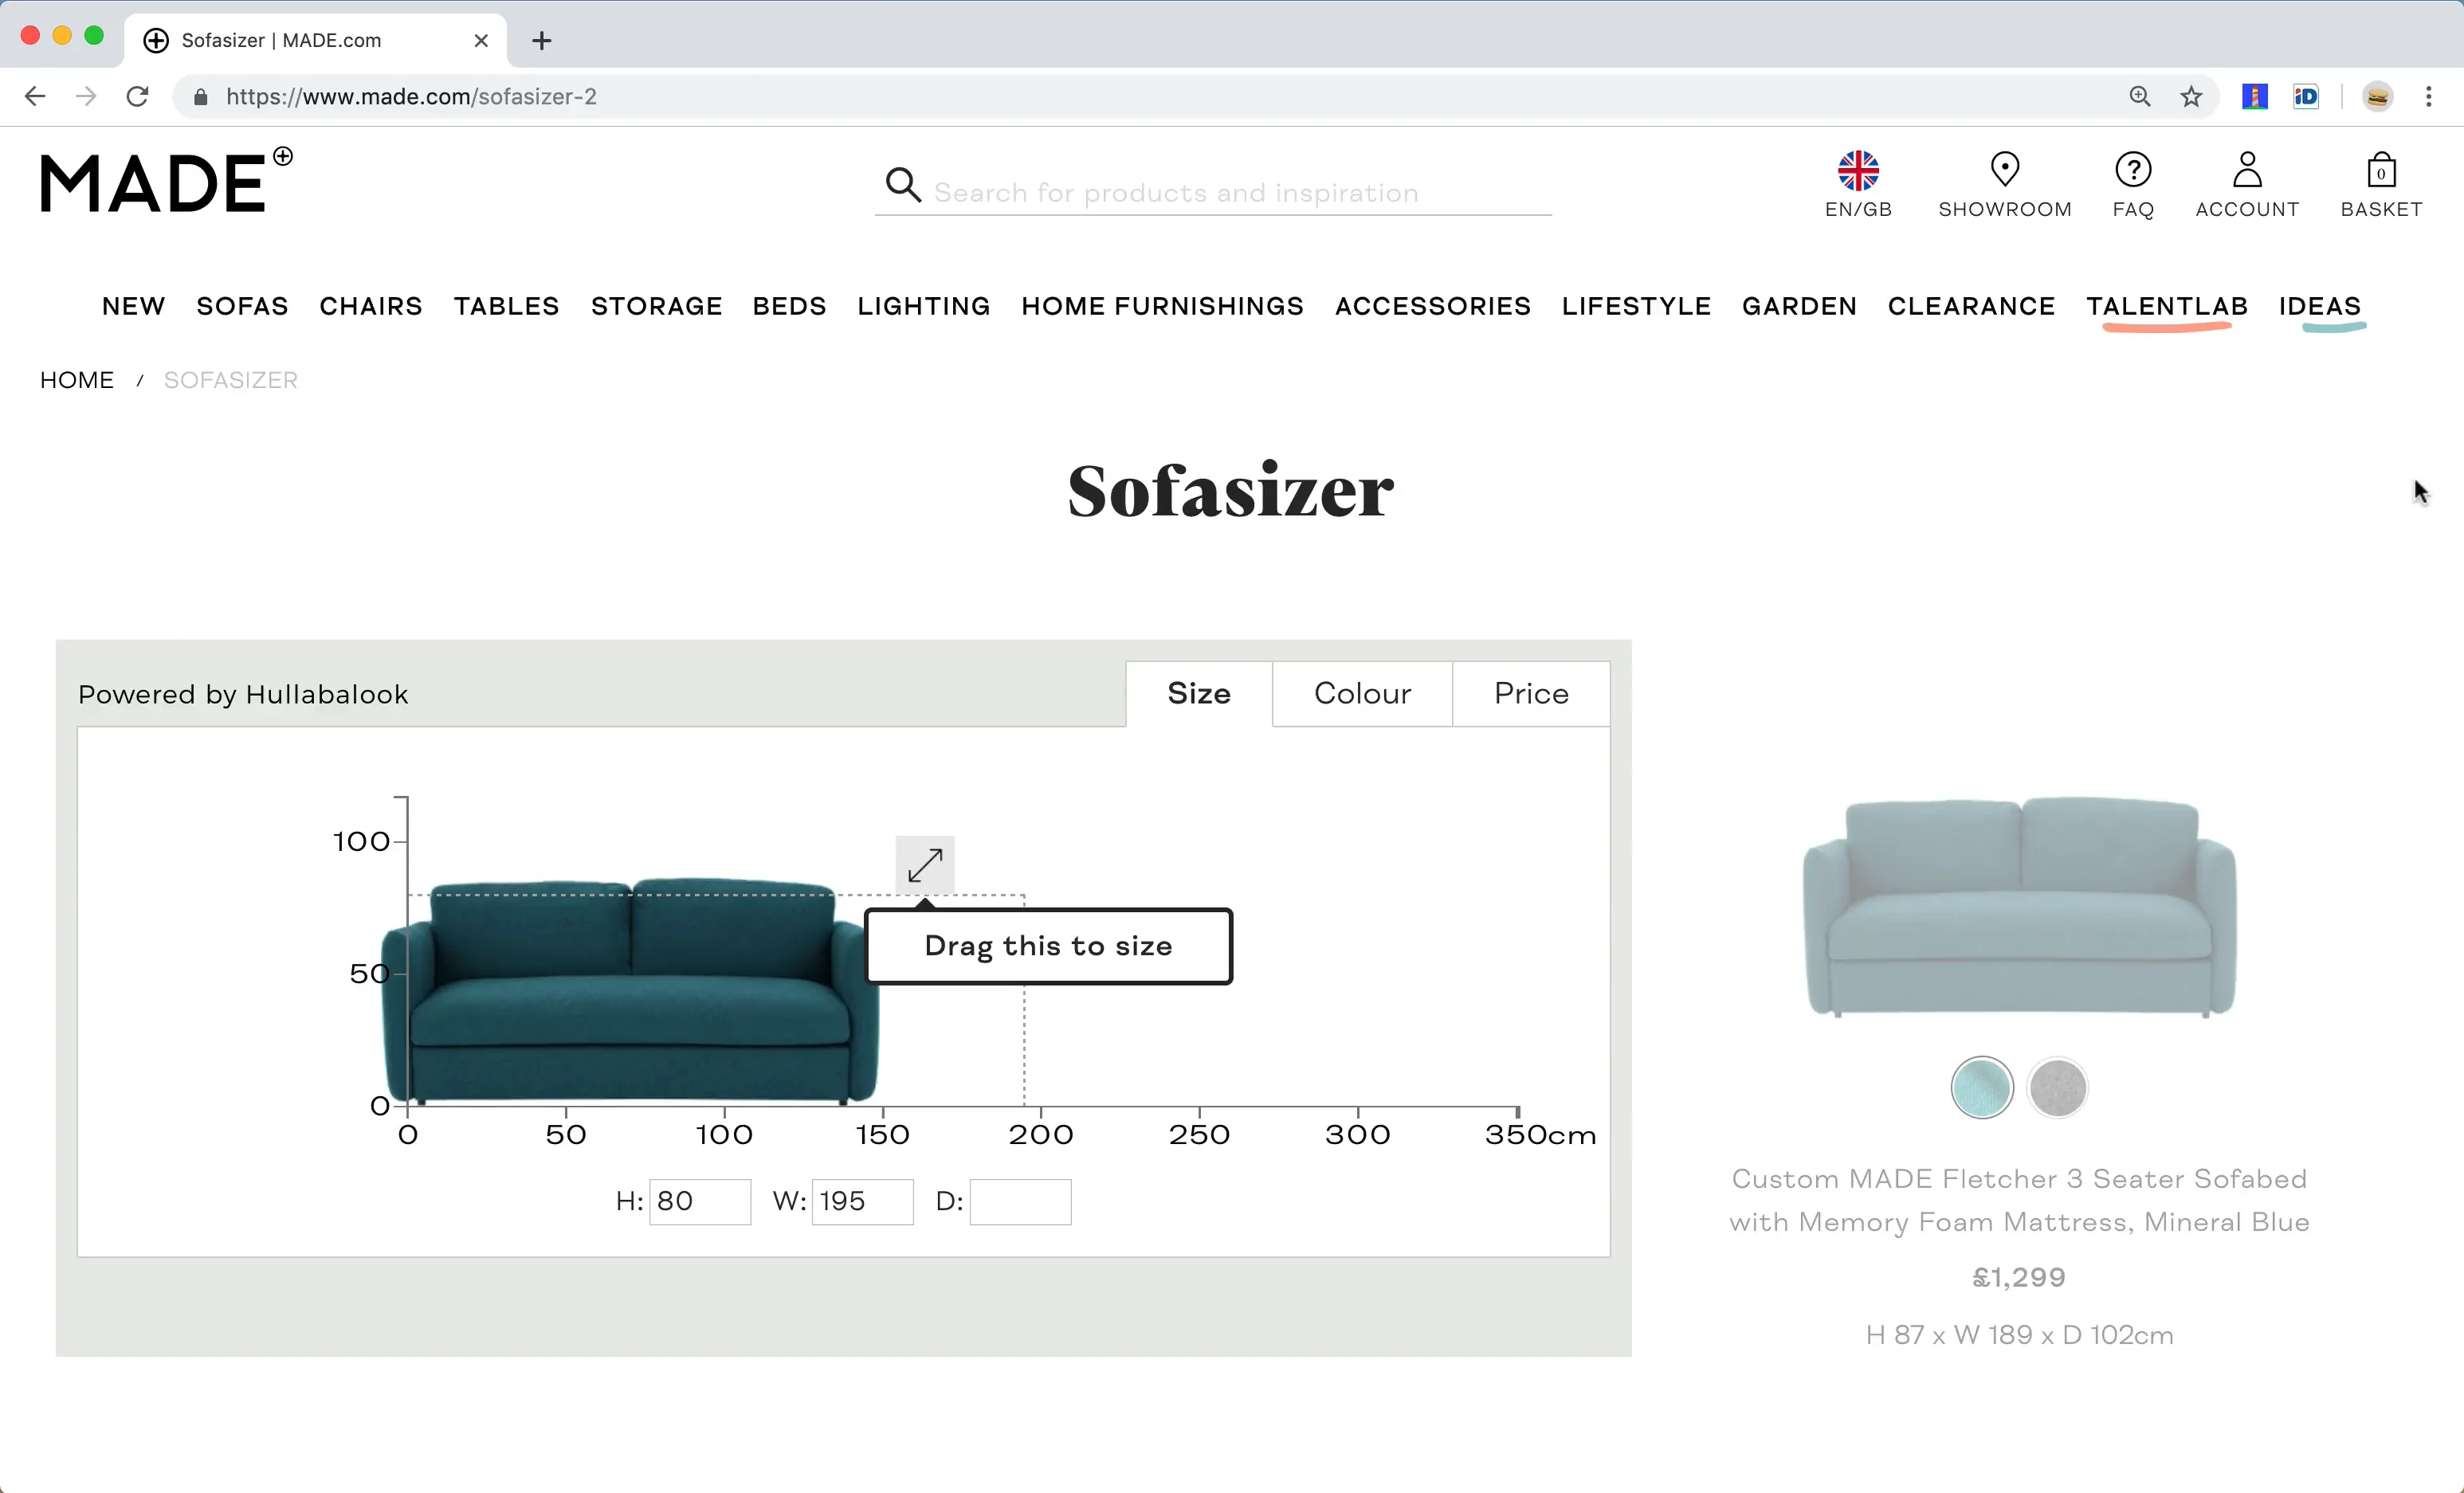Reload the page
The image size is (2464, 1493).
pyautogui.click(x=138, y=97)
